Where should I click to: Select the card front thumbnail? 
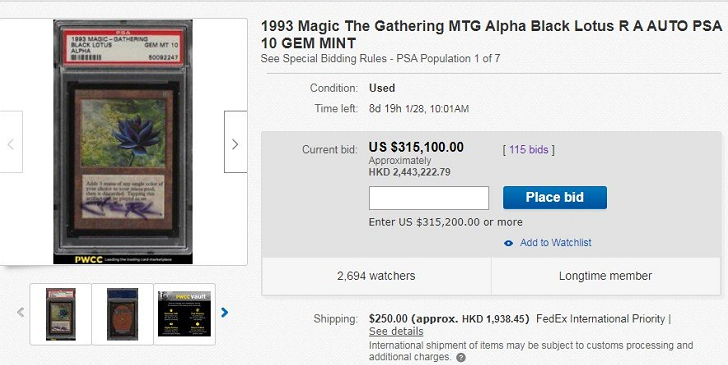(60, 314)
